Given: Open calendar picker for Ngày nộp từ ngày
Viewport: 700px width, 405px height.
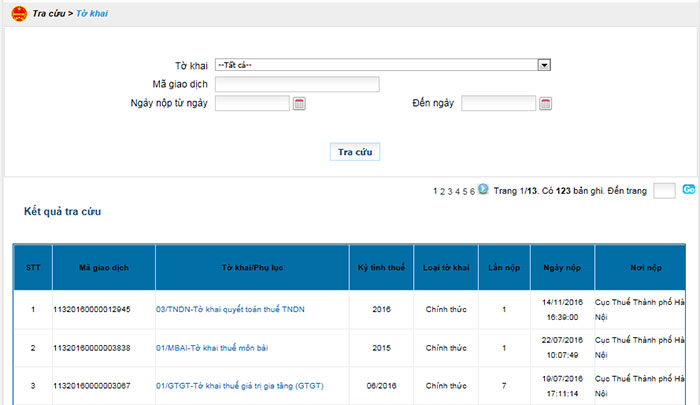Looking at the screenshot, I should tap(298, 103).
